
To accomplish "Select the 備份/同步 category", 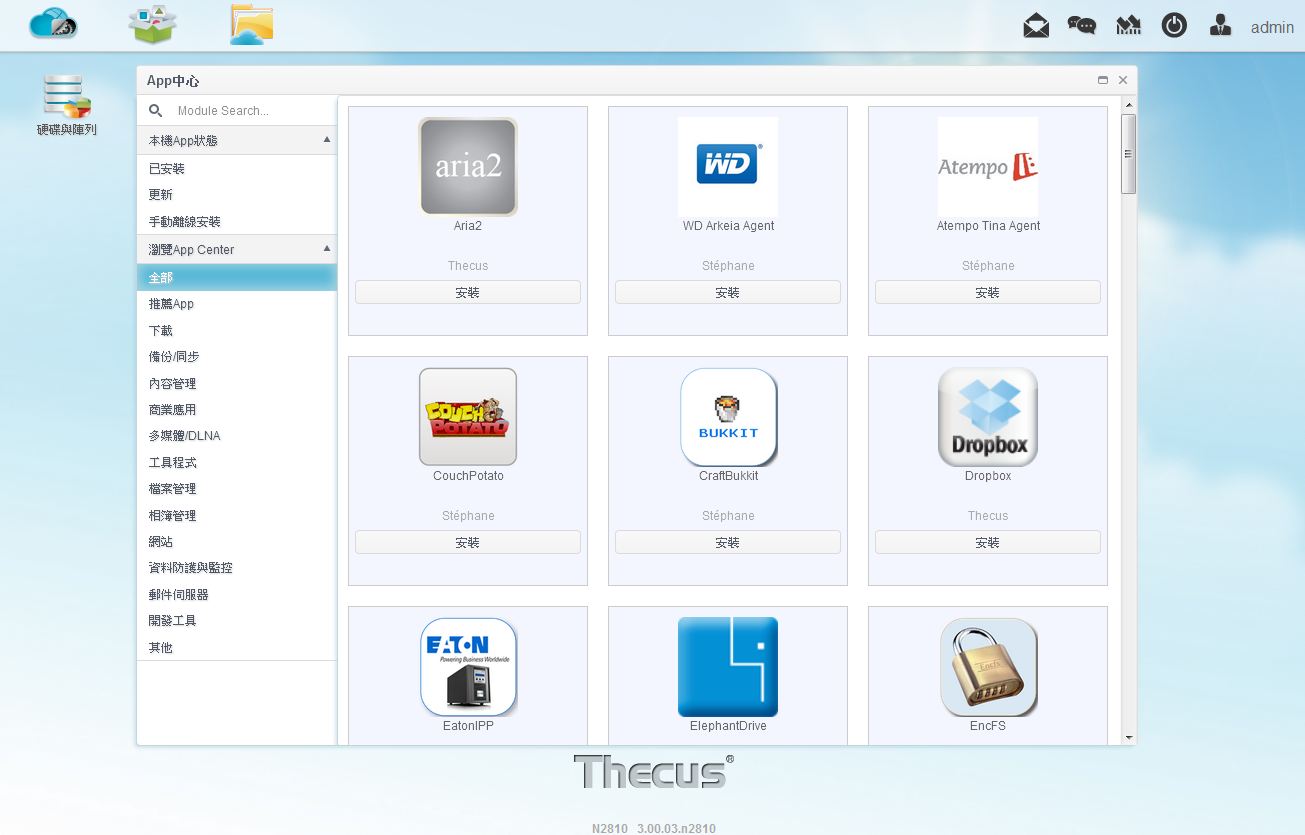I will tap(237, 357).
